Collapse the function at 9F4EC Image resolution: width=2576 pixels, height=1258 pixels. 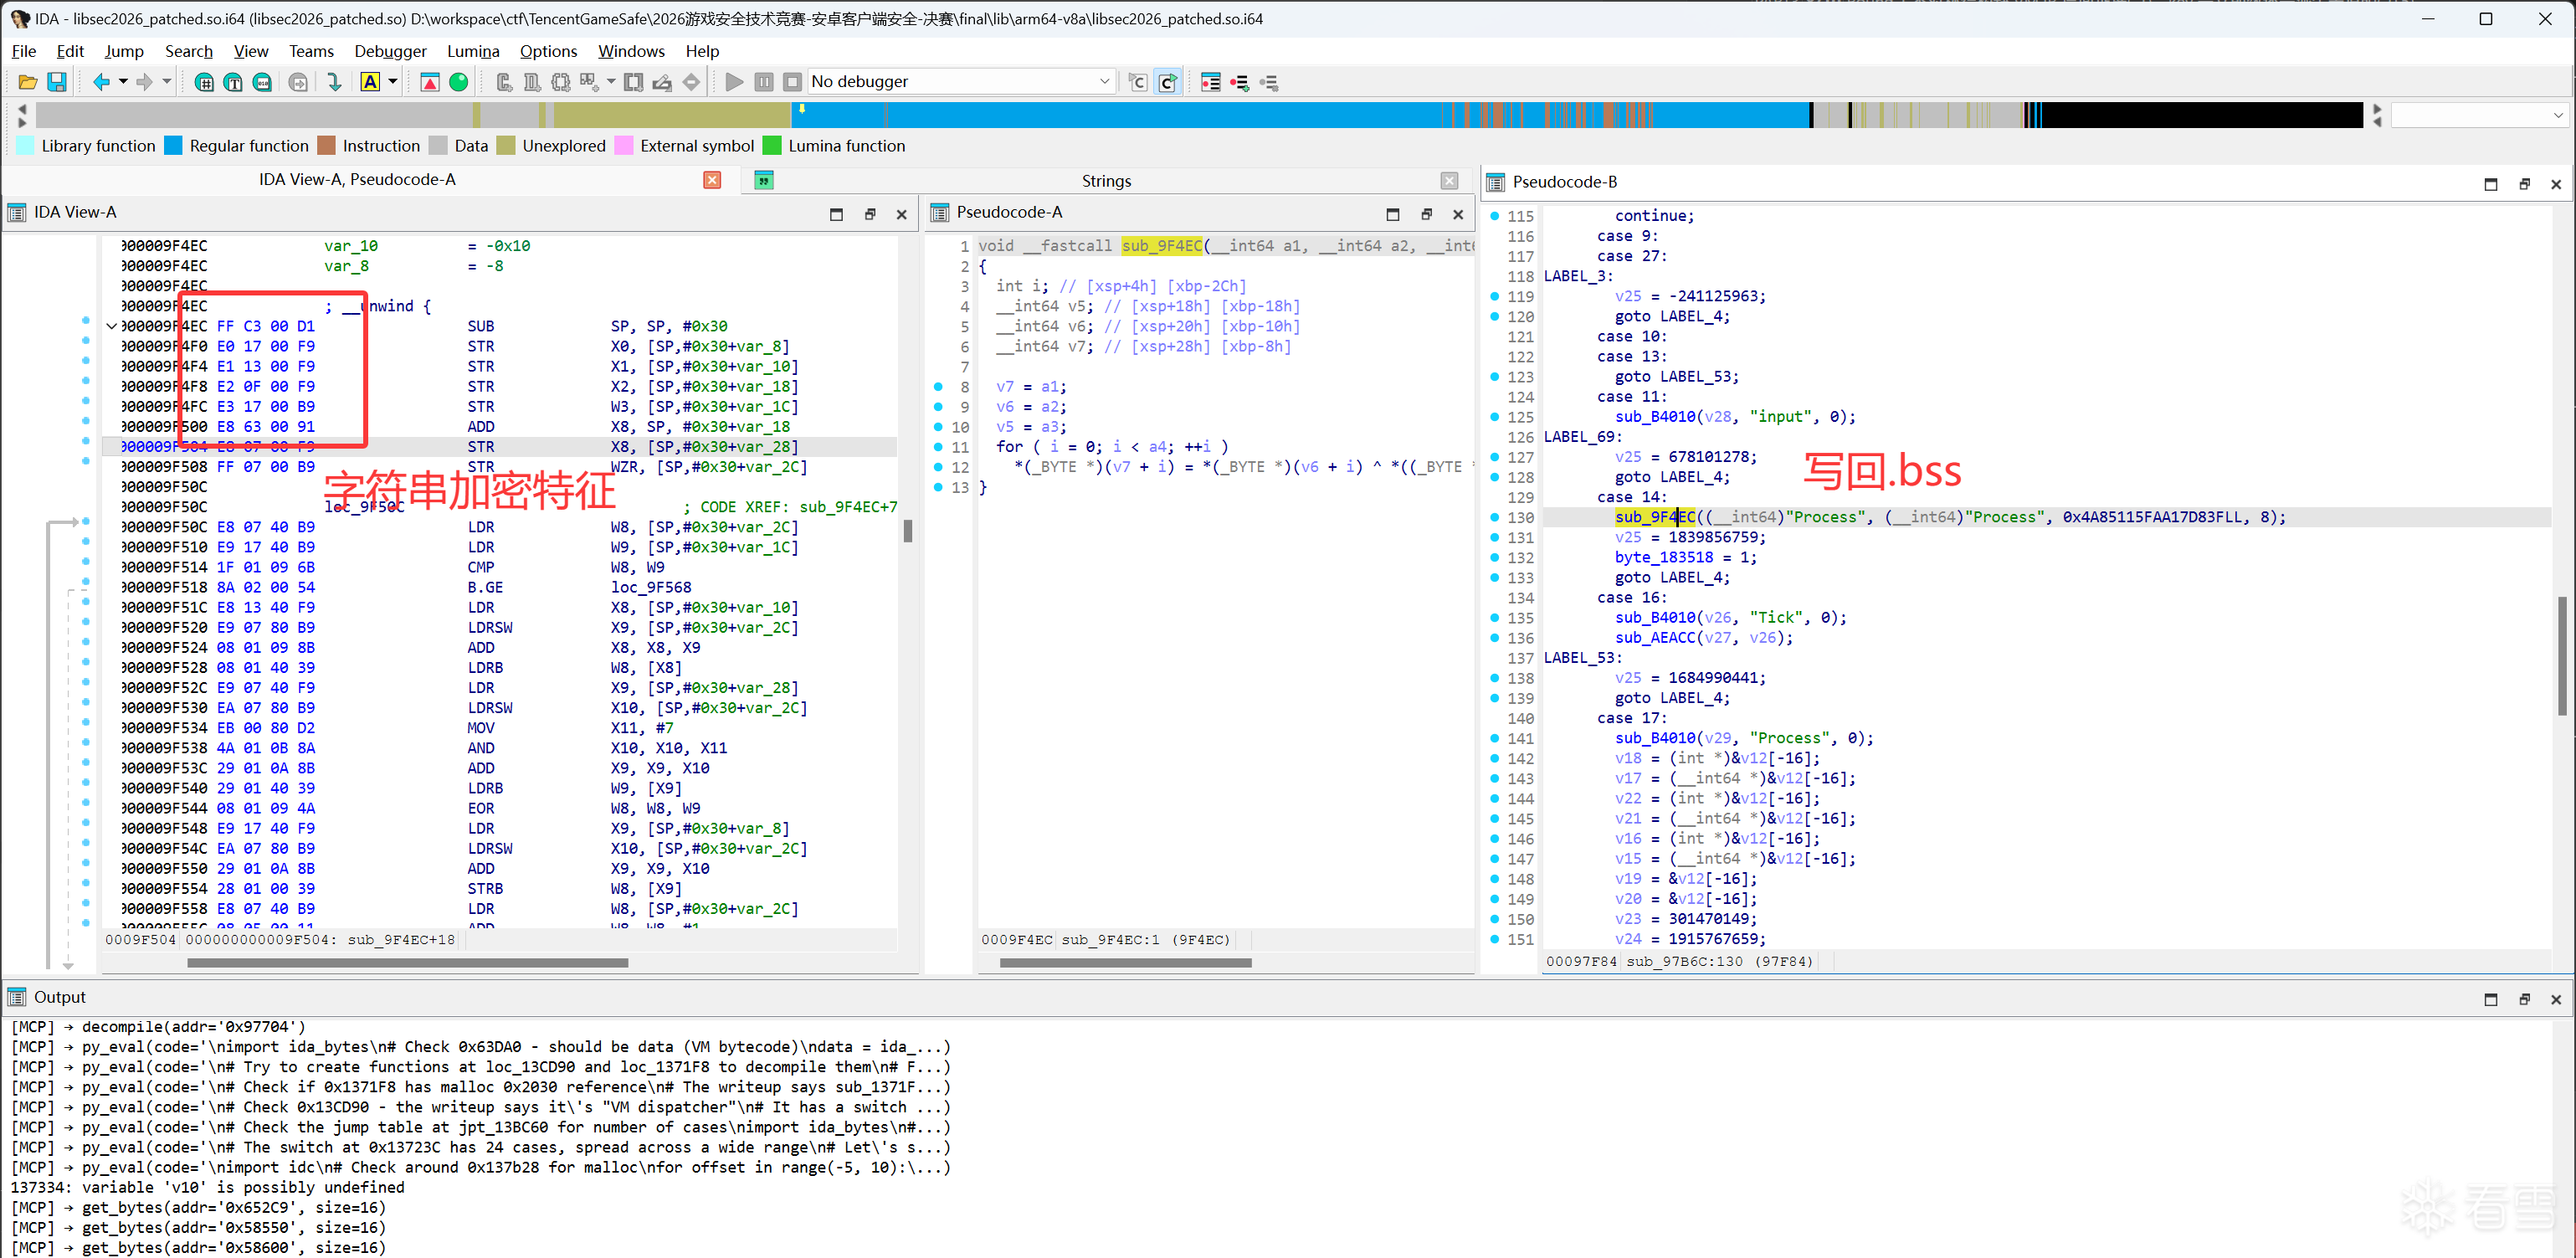(111, 326)
